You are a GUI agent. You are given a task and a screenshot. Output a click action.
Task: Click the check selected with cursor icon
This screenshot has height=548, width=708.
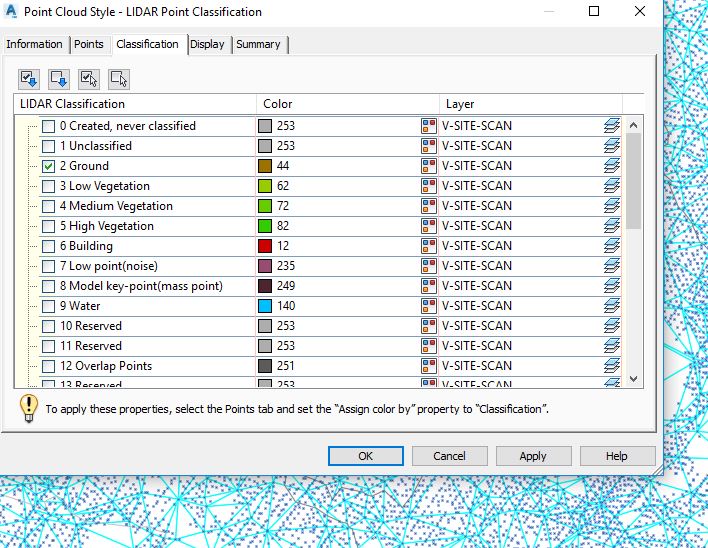tap(89, 79)
